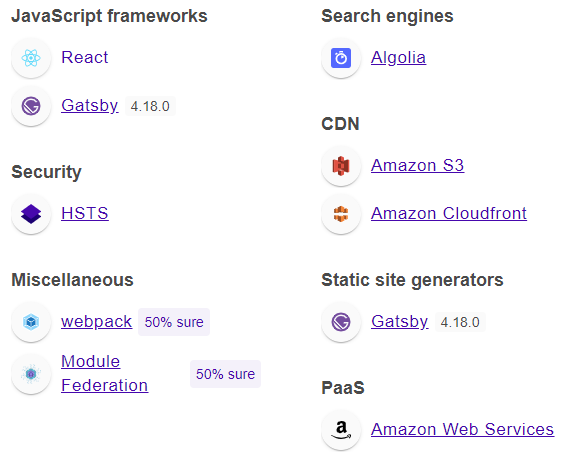
Task: Open the Amazon S3 link
Action: click(x=418, y=165)
